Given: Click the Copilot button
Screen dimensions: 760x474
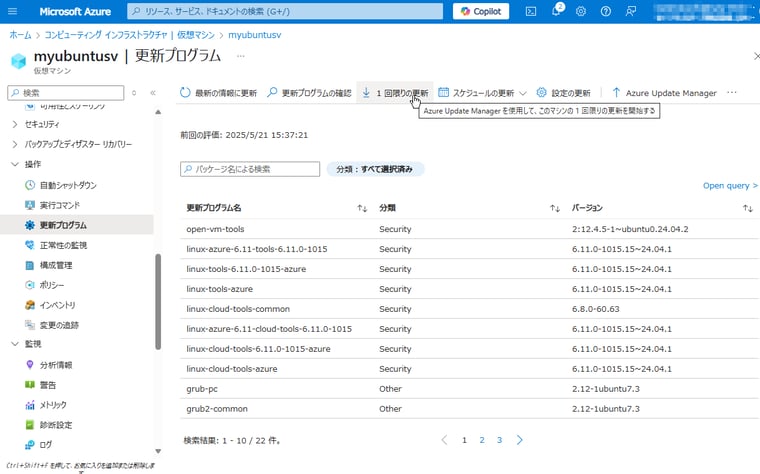Looking at the screenshot, I should (481, 11).
